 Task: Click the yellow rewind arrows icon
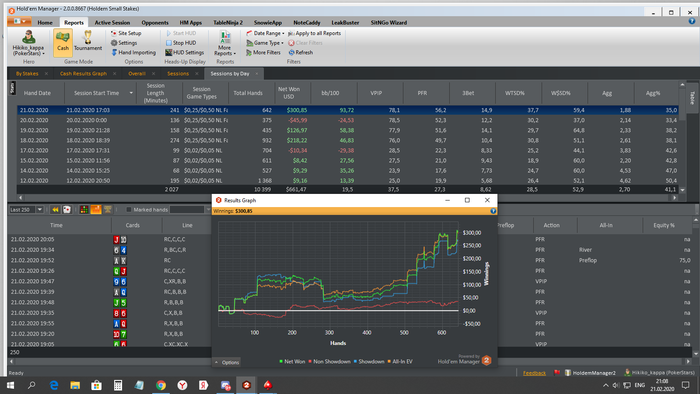pyautogui.click(x=55, y=209)
